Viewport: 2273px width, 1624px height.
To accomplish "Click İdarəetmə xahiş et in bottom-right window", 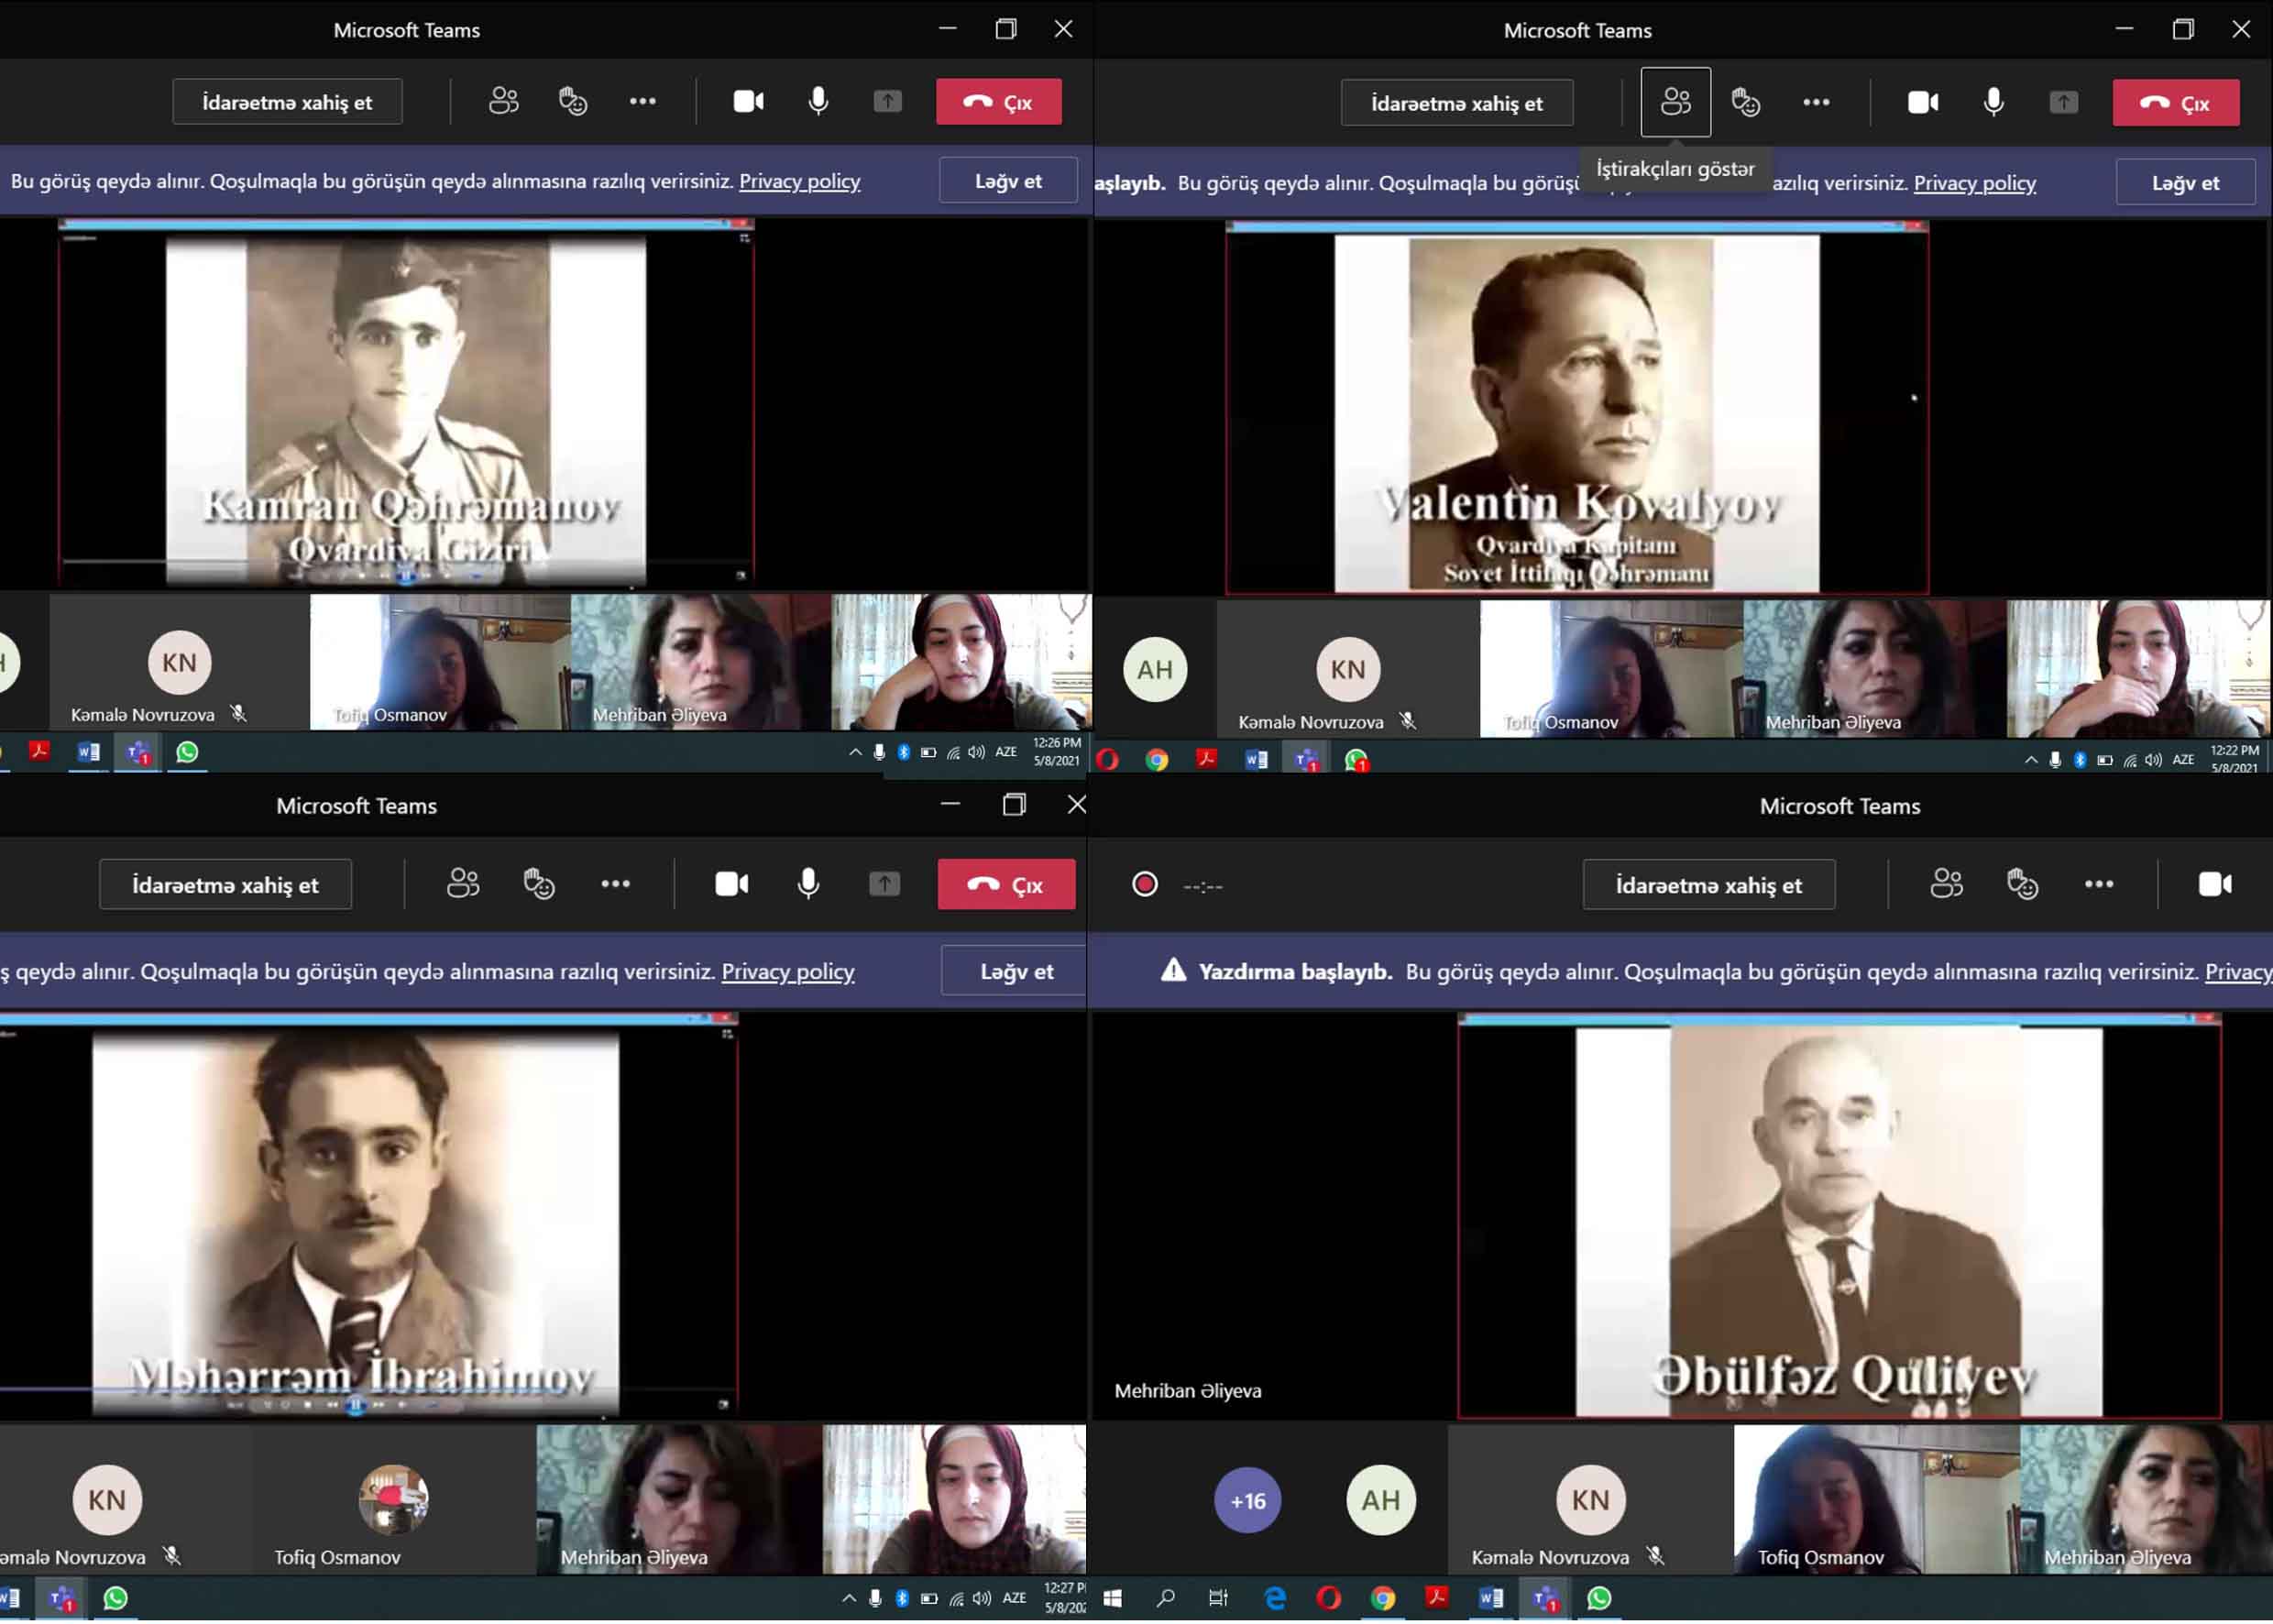I will tap(1708, 885).
